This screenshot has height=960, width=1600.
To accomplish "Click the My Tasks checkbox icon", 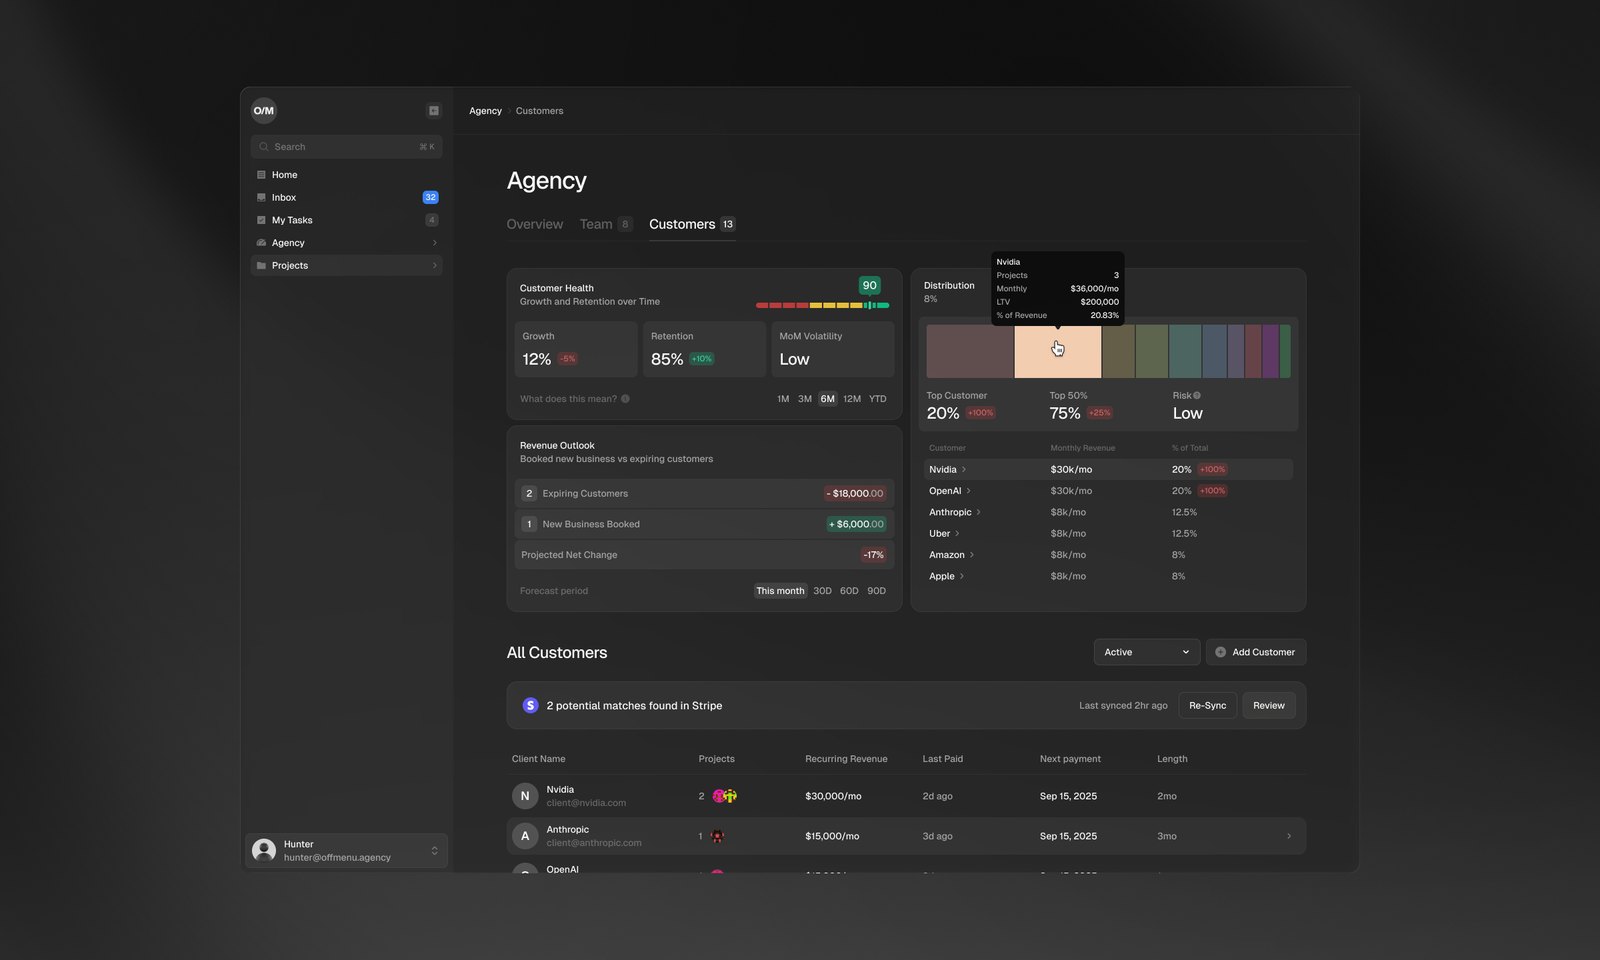I will [261, 220].
